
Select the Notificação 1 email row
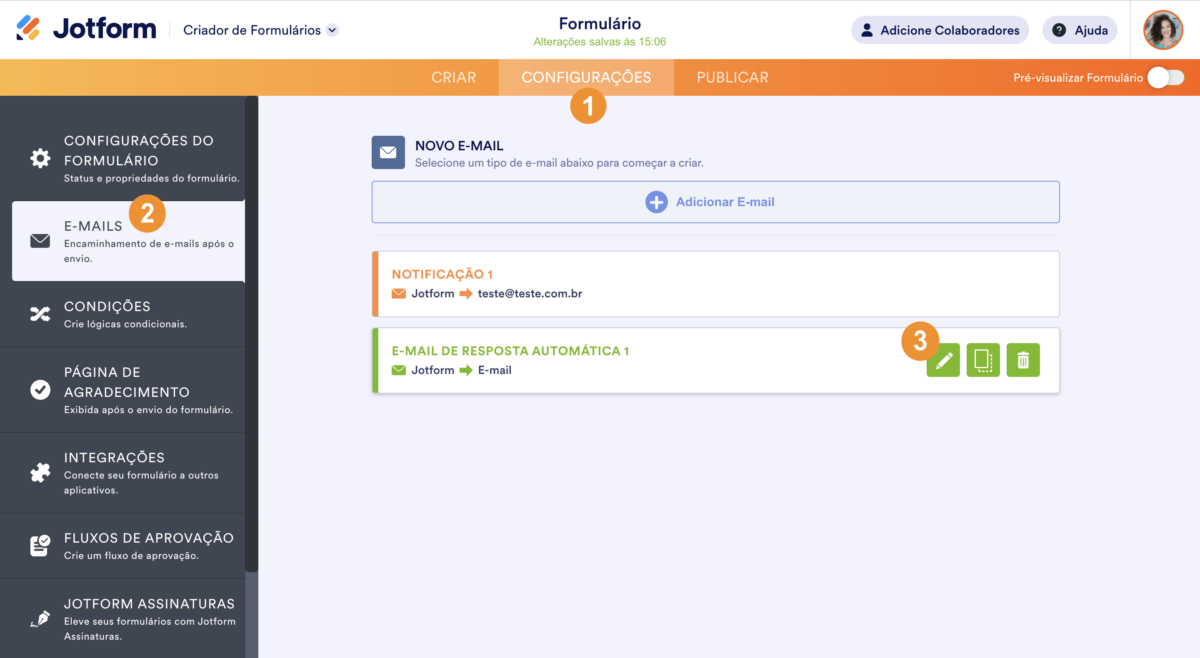pyautogui.click(x=715, y=284)
